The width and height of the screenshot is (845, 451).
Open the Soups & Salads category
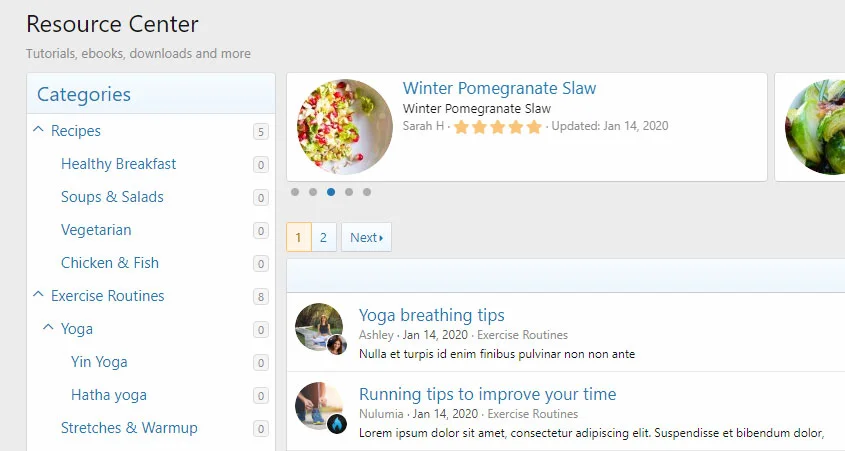(112, 197)
